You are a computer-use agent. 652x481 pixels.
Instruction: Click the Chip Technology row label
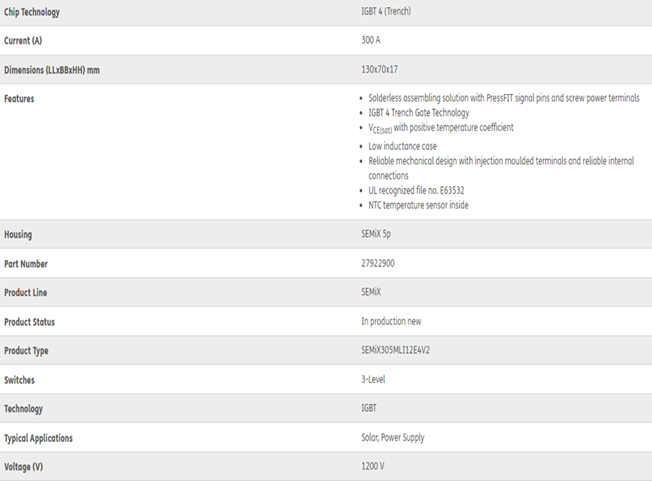point(32,12)
